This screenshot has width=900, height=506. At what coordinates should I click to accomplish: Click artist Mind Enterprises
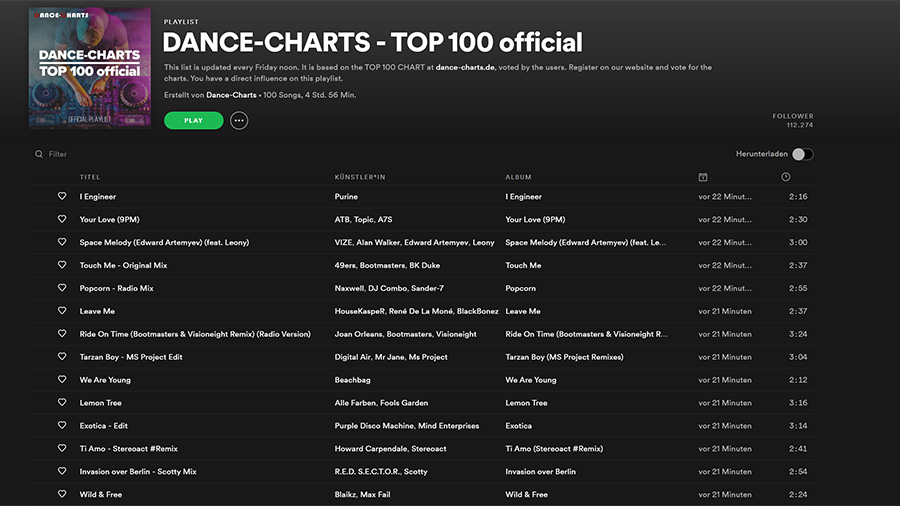[448, 426]
